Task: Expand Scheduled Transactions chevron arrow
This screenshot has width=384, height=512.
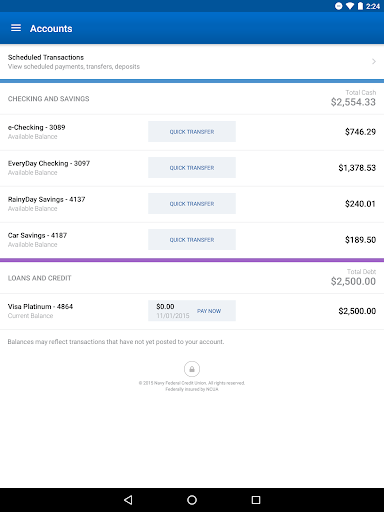Action: click(374, 62)
